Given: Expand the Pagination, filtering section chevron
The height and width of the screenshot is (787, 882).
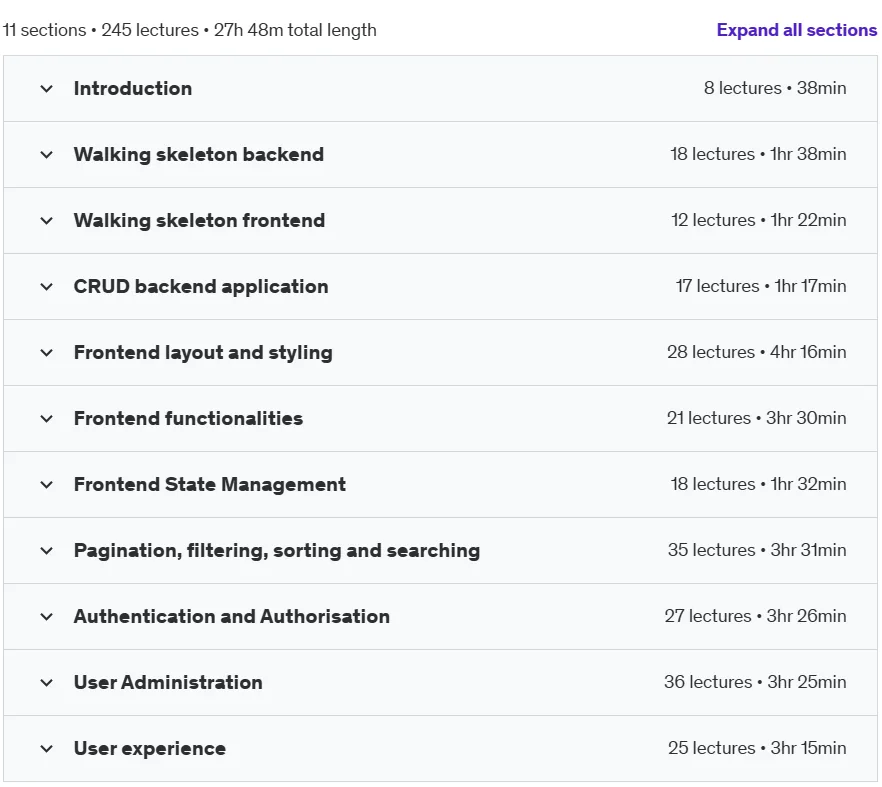Looking at the screenshot, I should (x=47, y=551).
